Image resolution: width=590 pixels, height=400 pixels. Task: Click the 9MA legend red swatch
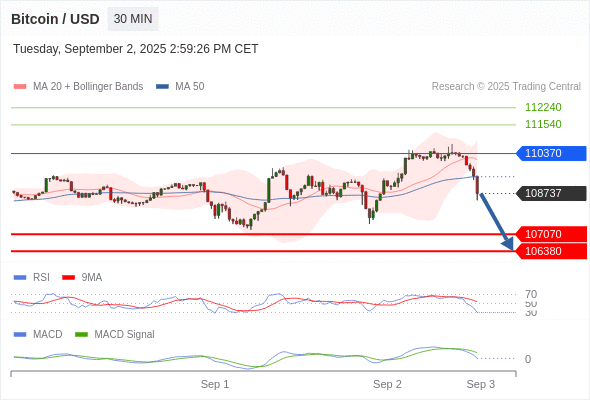coord(68,278)
